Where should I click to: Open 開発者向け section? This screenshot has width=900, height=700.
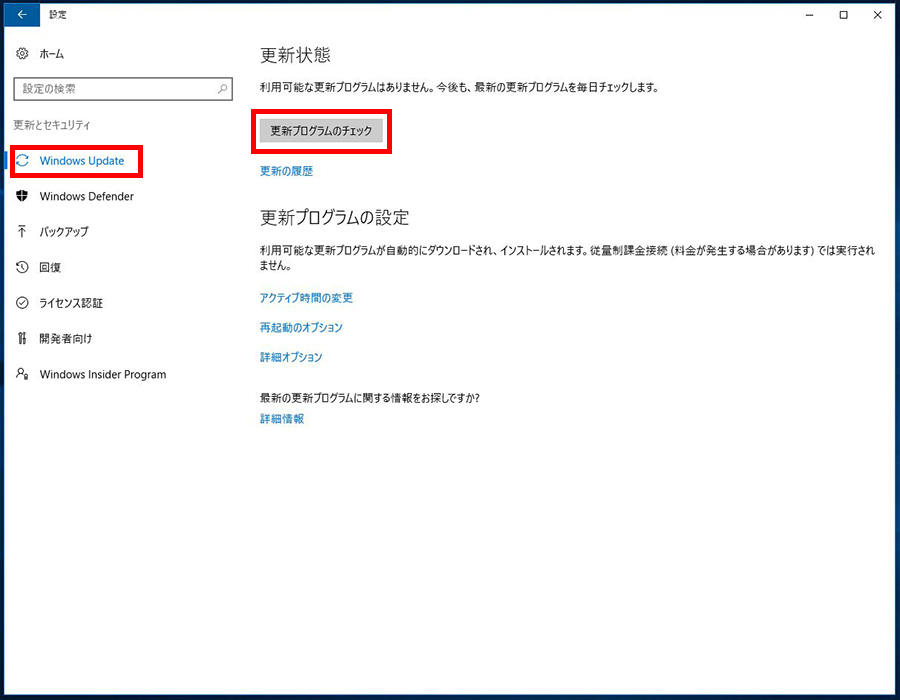click(65, 339)
